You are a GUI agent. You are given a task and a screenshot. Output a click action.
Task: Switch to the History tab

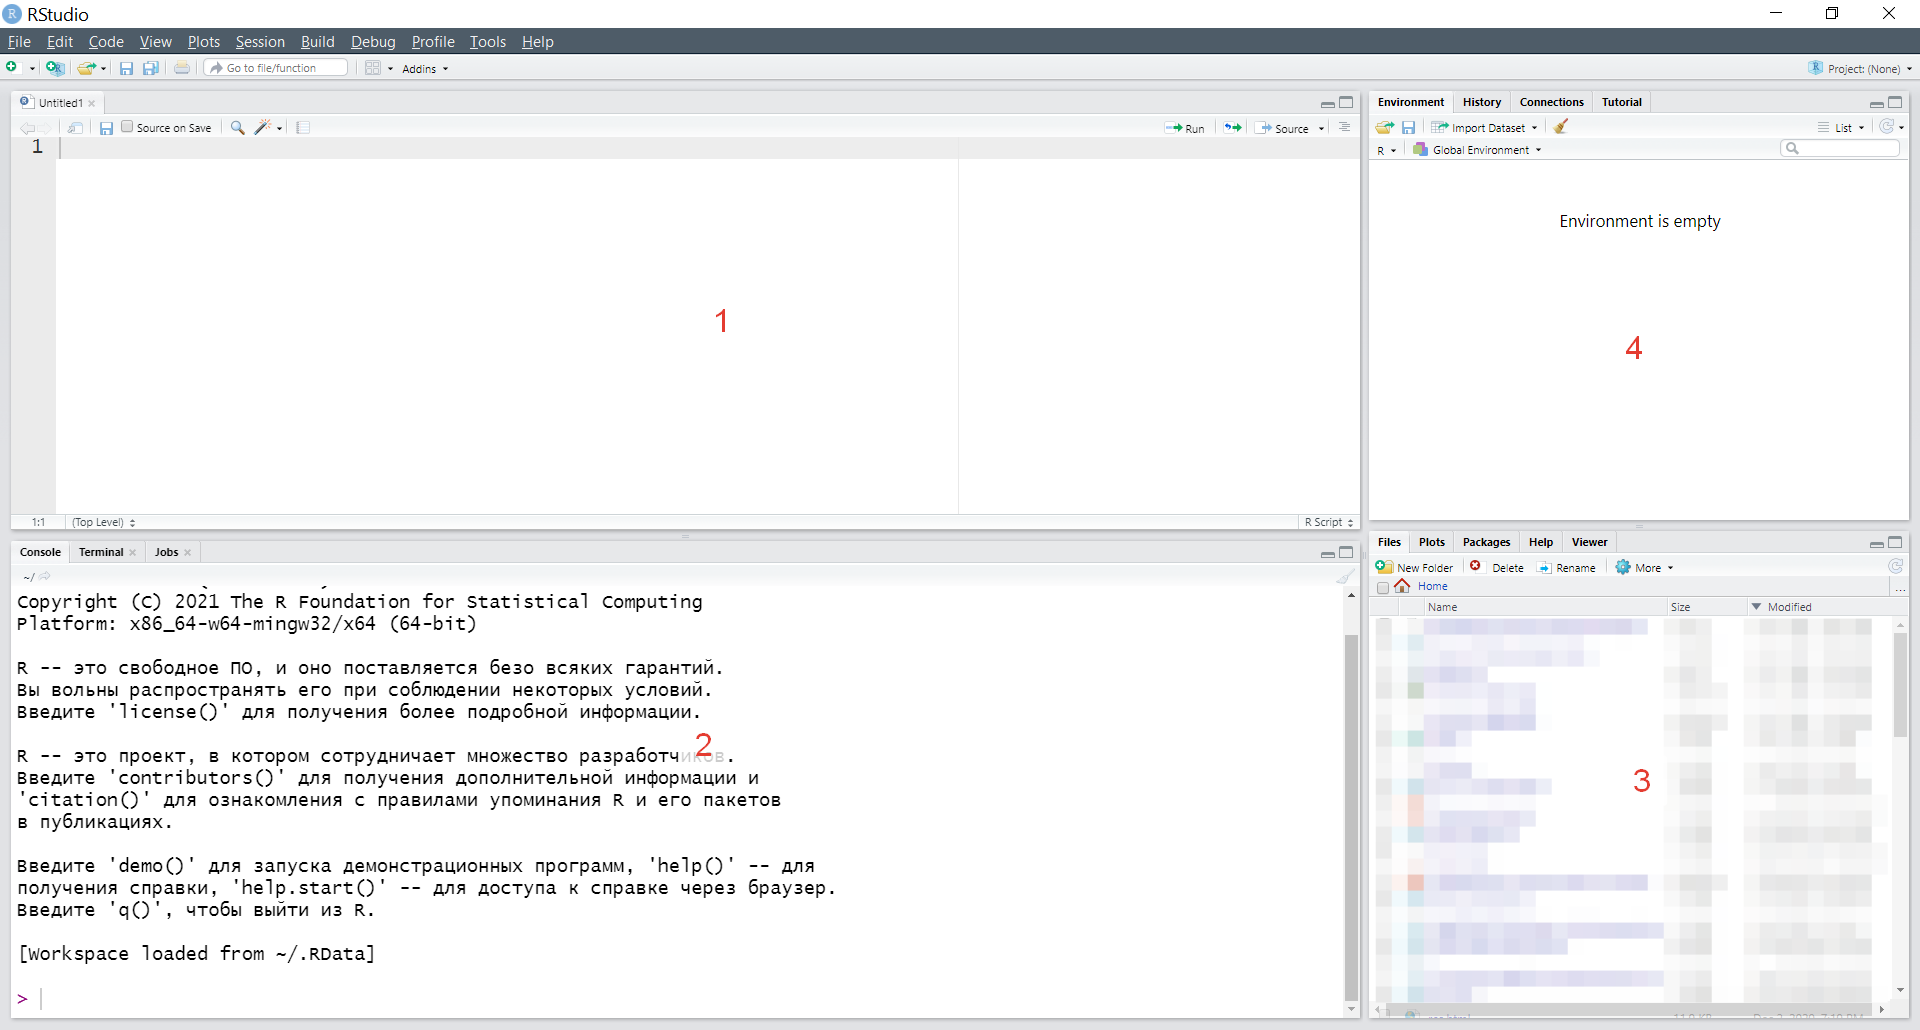[1481, 102]
